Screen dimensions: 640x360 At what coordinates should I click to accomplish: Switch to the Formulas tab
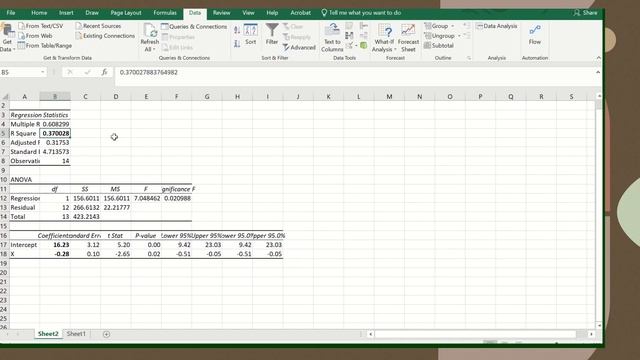point(165,13)
